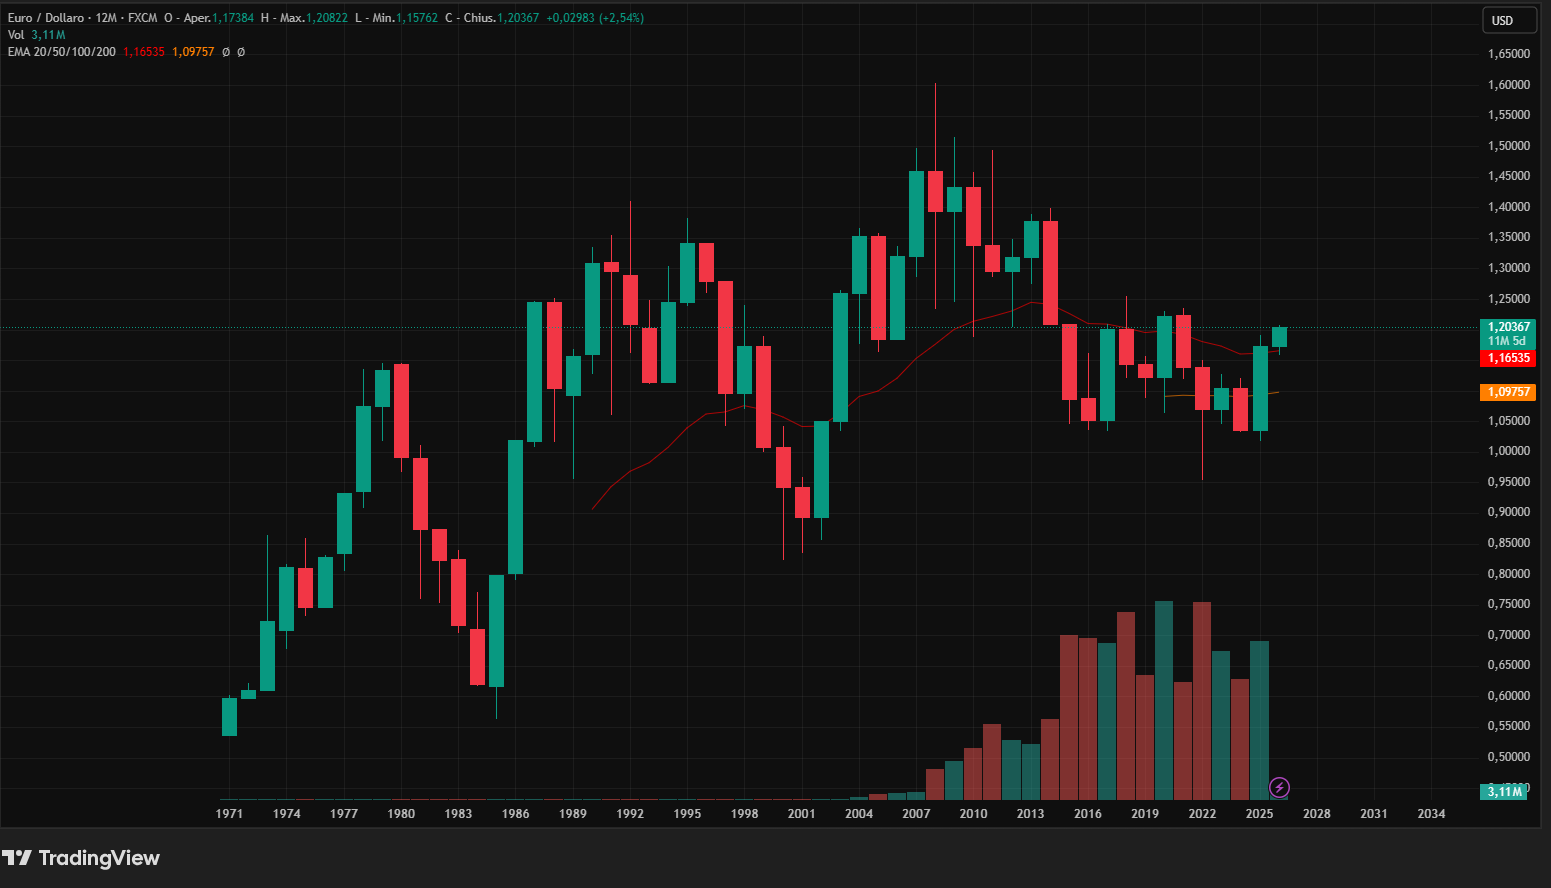Click the 0,85000 price axis label

[1509, 543]
